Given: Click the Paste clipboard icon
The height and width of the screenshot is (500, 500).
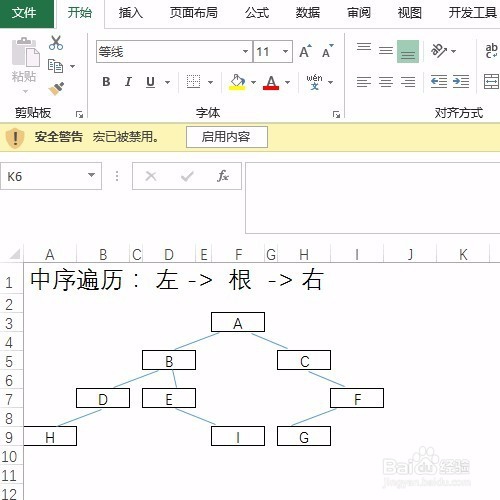Looking at the screenshot, I should (25, 52).
